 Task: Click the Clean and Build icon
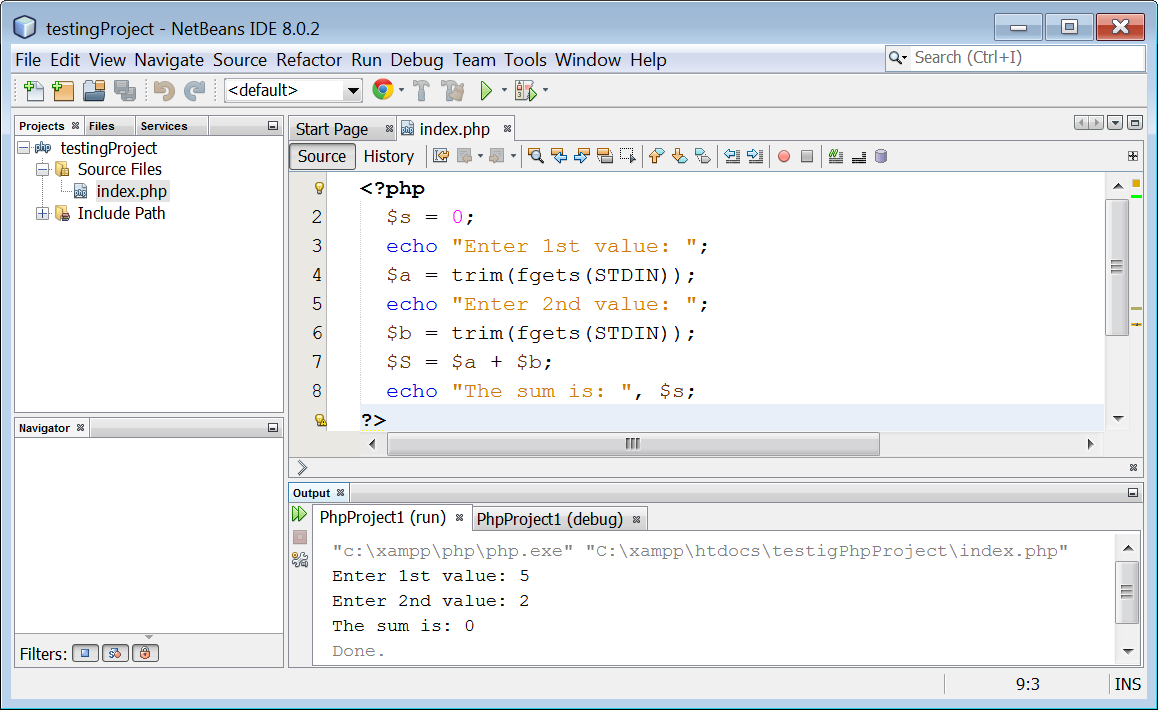click(x=453, y=90)
